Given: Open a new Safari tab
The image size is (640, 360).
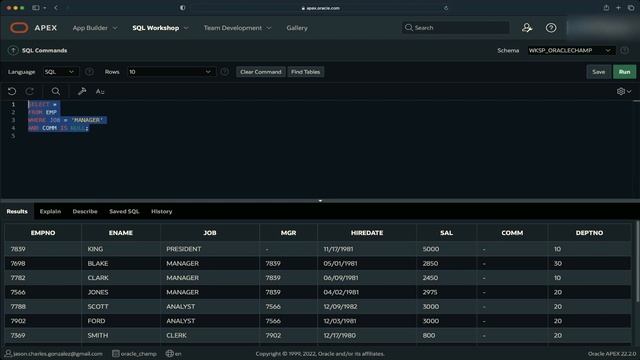Looking at the screenshot, I should [x=618, y=8].
